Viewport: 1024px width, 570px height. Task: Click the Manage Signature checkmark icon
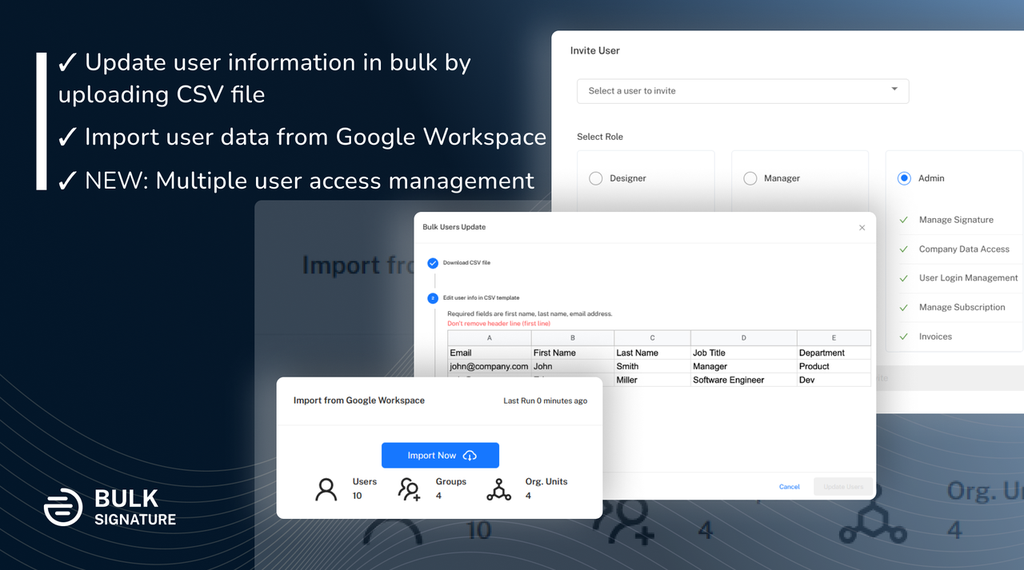click(904, 220)
